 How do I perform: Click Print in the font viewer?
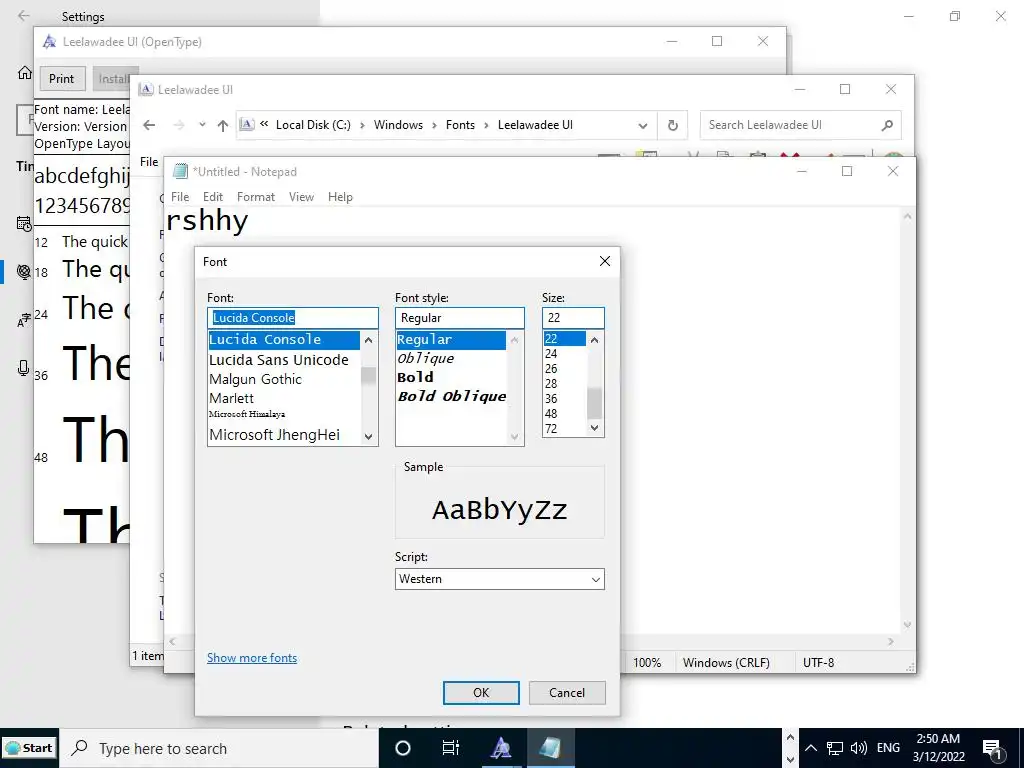point(61,78)
